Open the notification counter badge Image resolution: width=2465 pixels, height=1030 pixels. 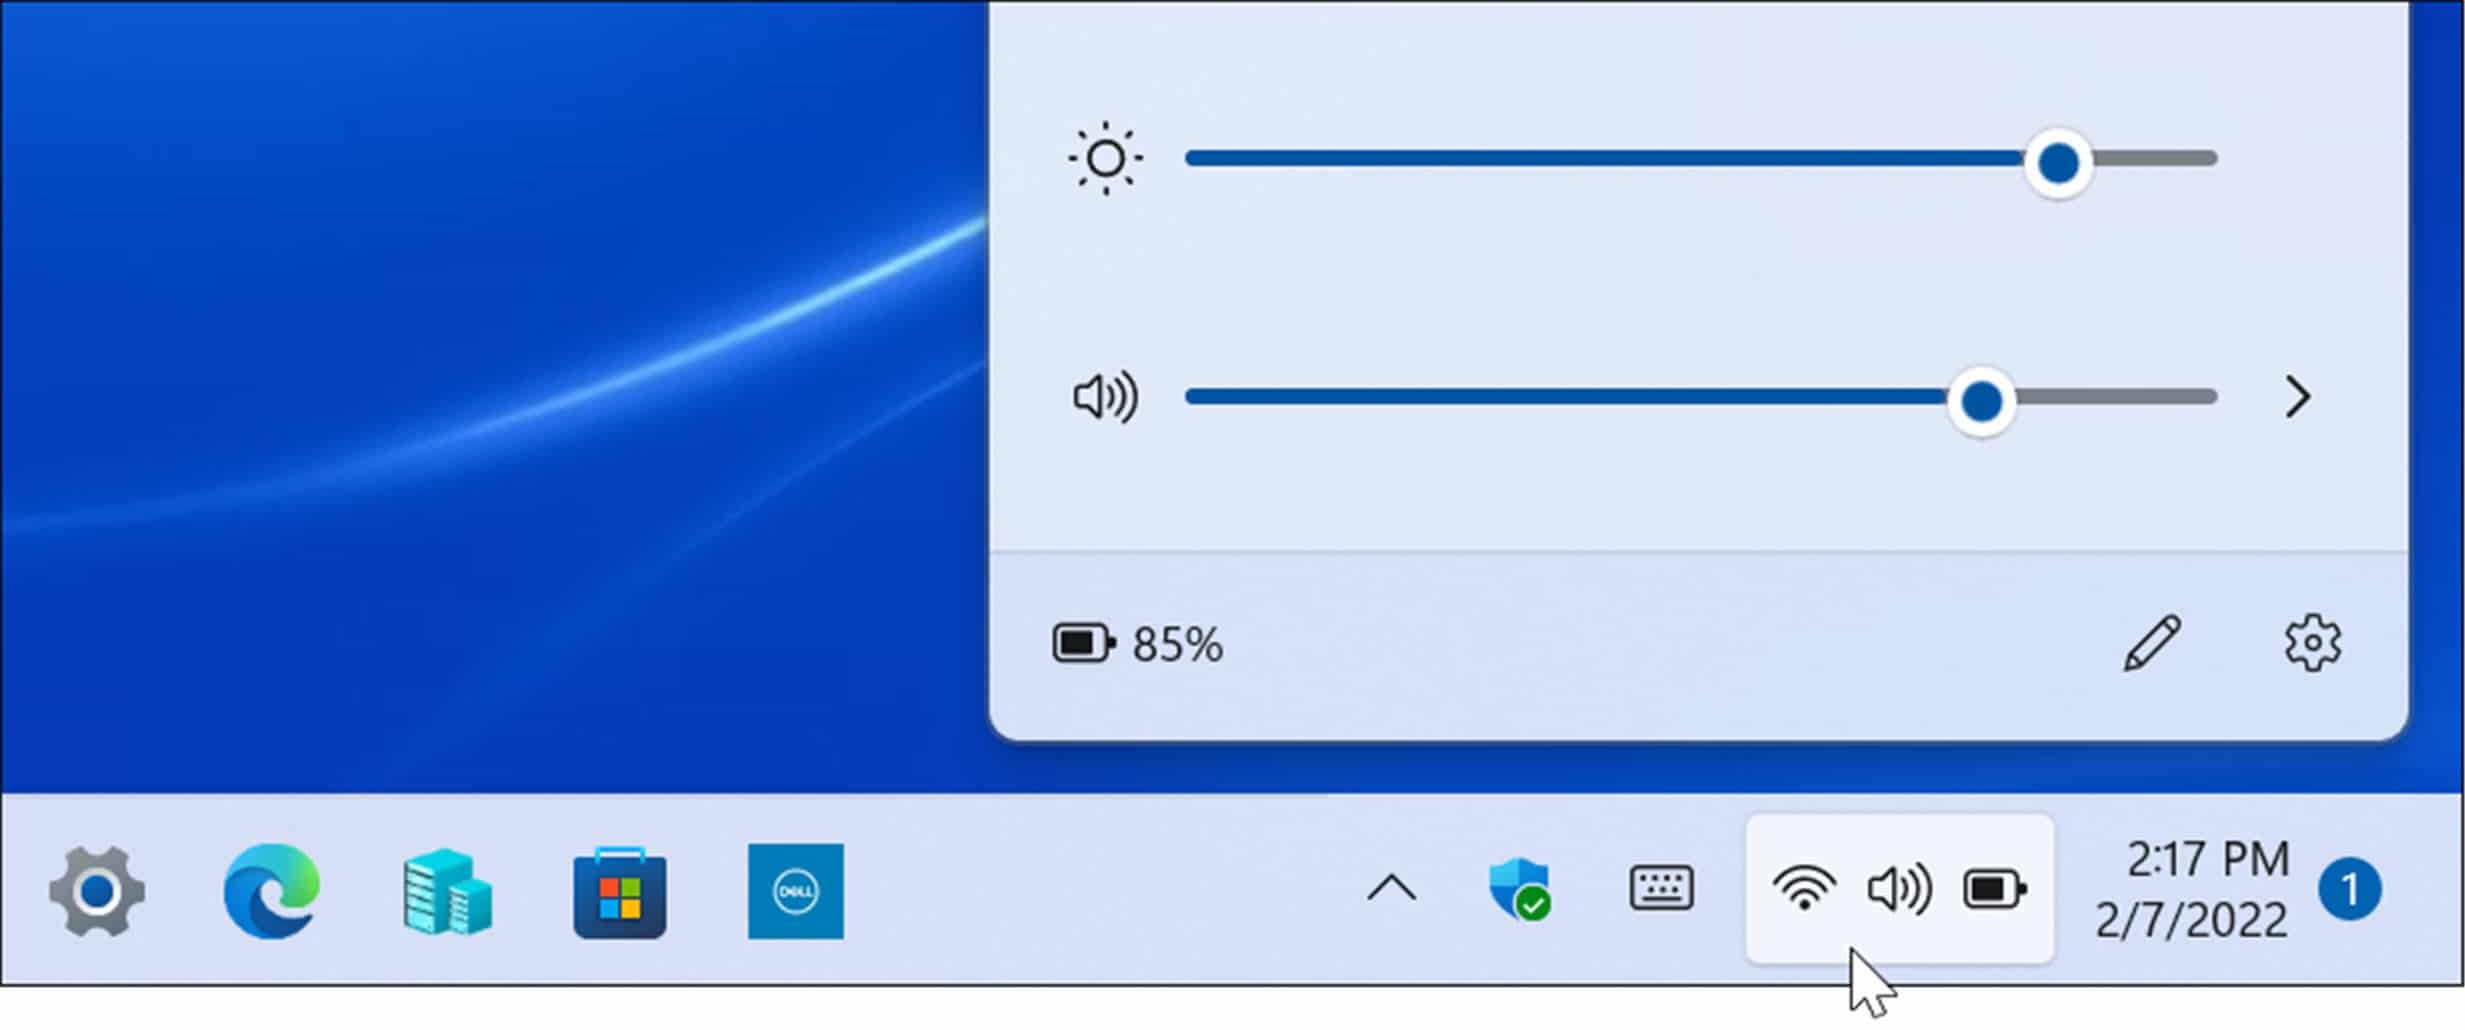(2355, 889)
